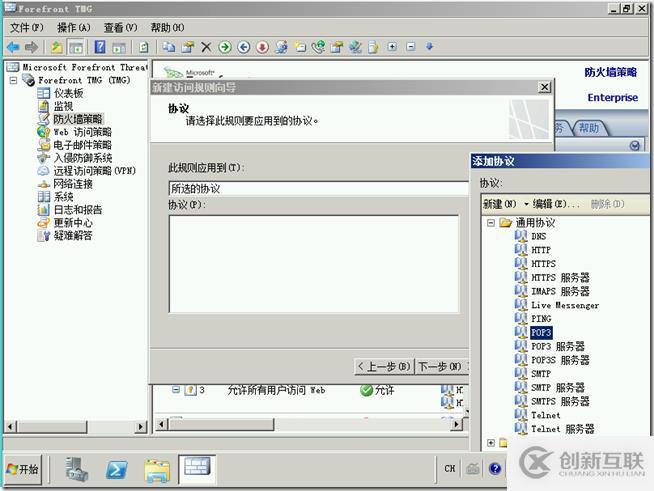Select 防火墙策略 in the console tree
This screenshot has width=654, height=491.
click(78, 119)
